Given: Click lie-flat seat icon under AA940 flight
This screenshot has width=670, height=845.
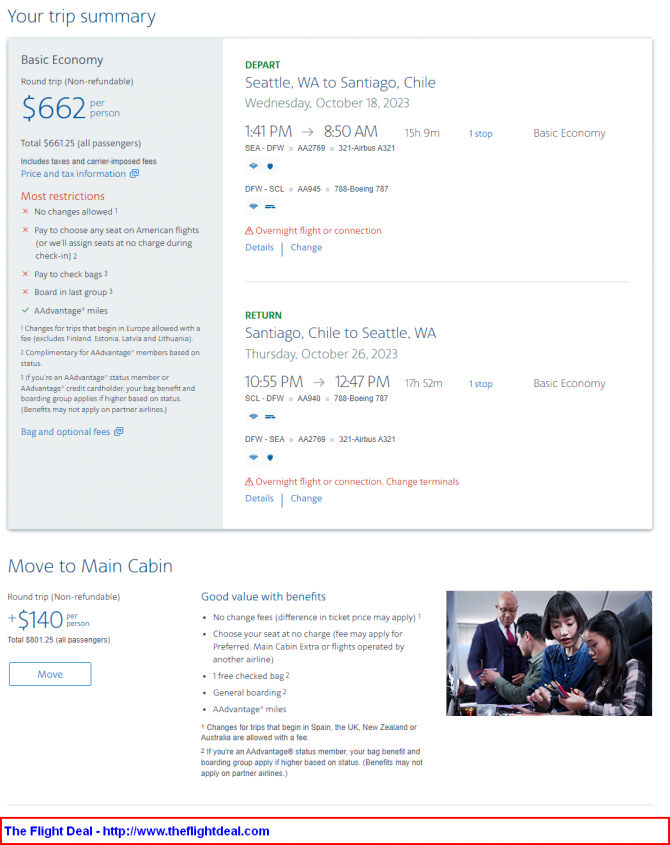Looking at the screenshot, I should coord(270,417).
